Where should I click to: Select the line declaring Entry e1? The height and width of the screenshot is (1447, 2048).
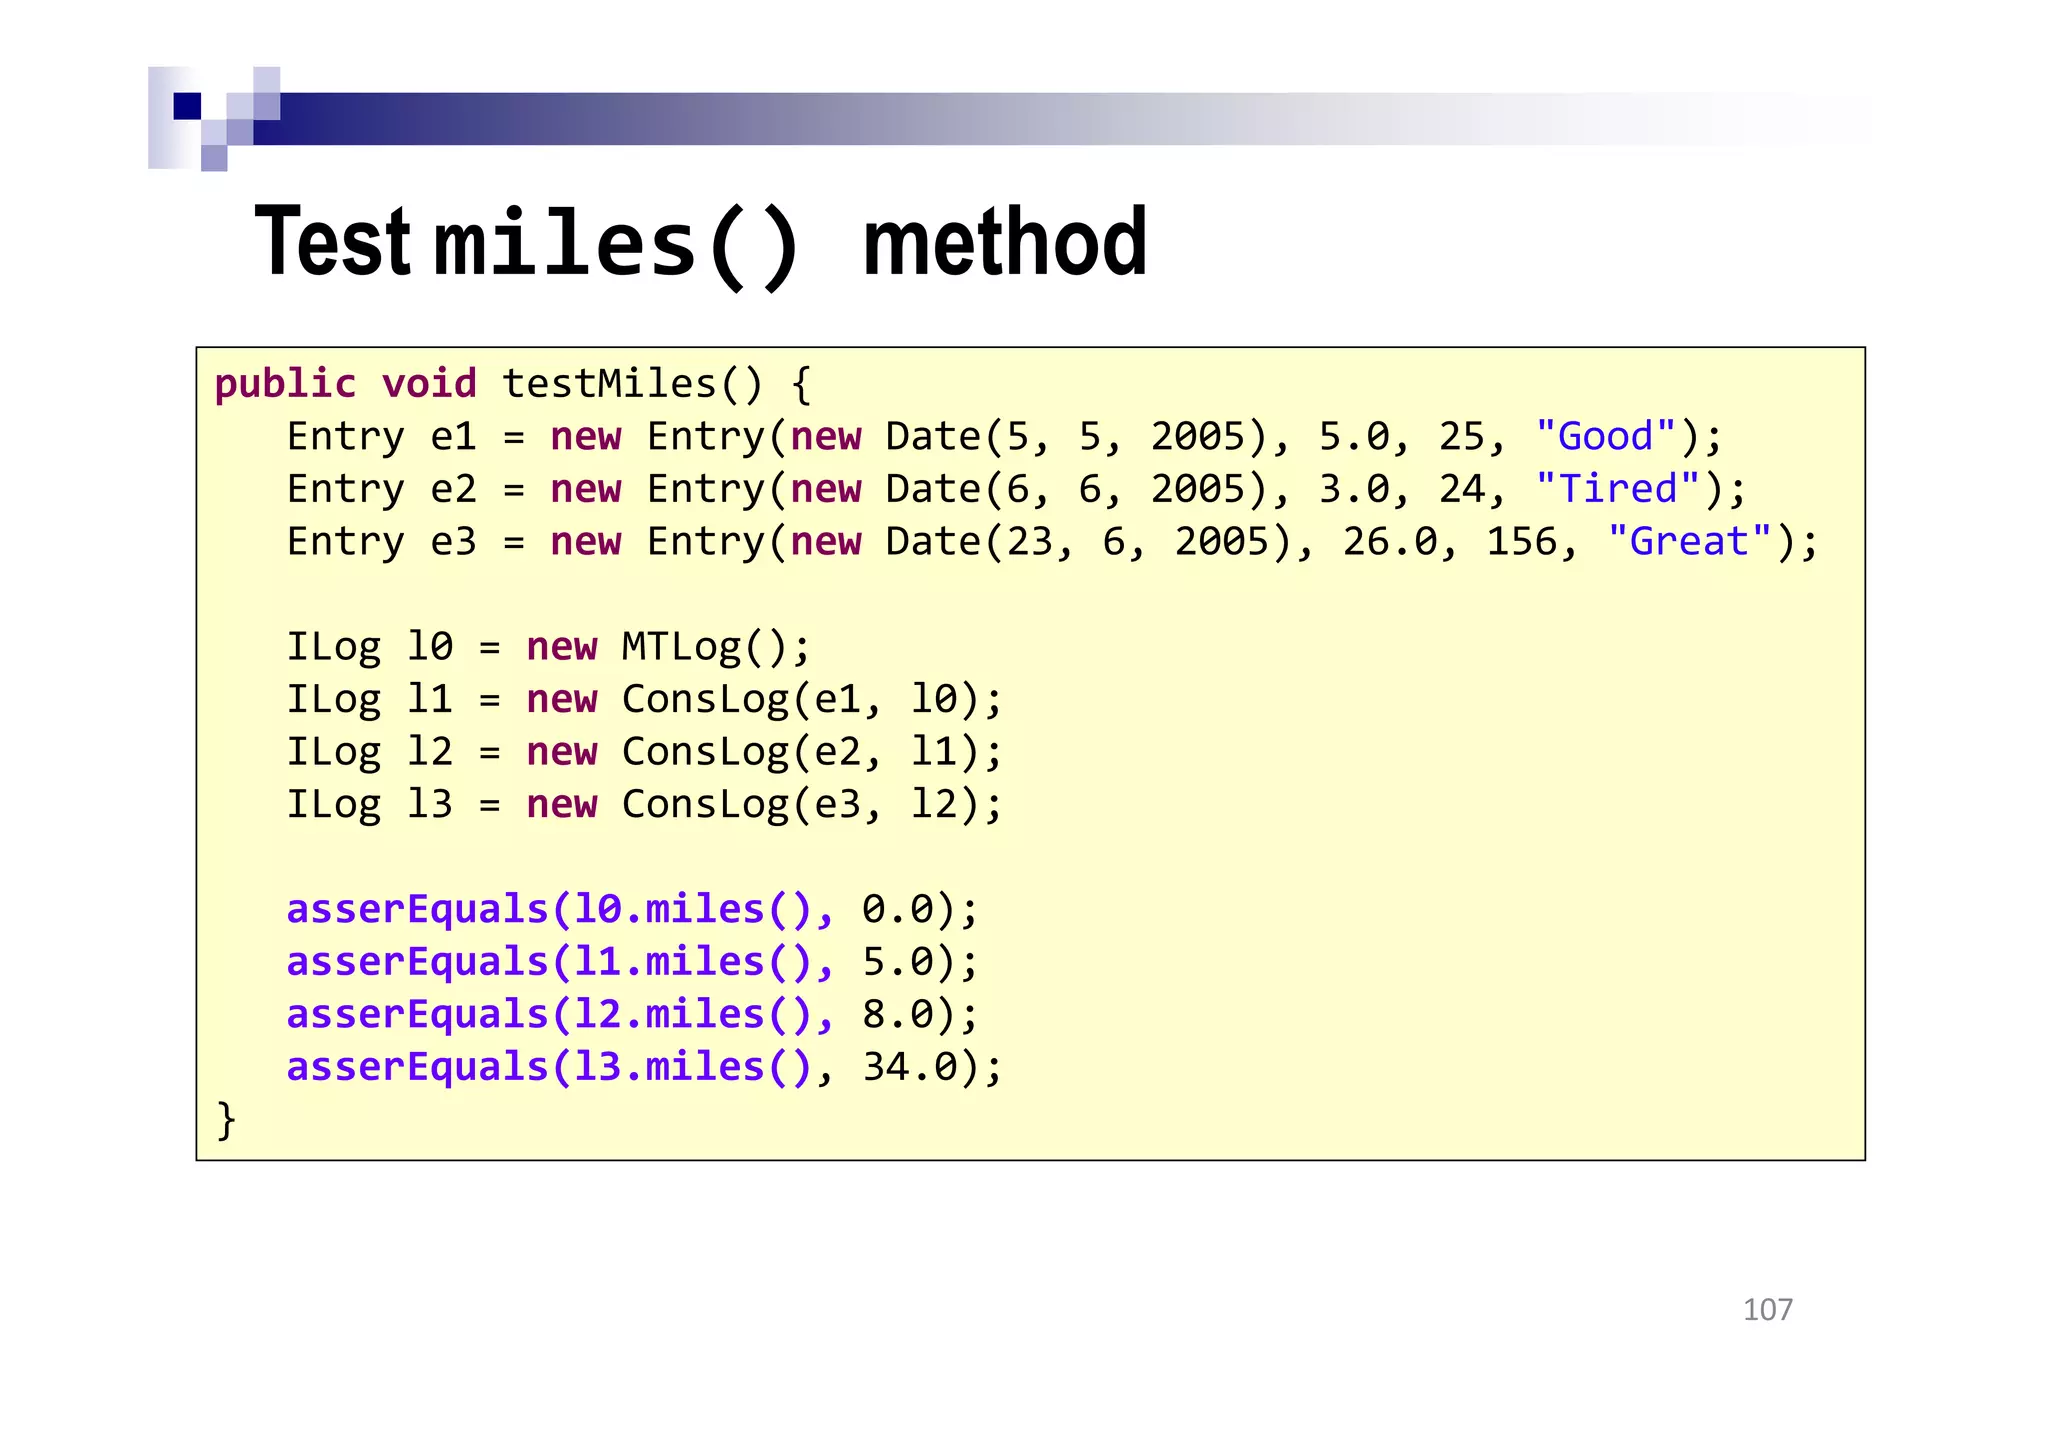point(1005,437)
